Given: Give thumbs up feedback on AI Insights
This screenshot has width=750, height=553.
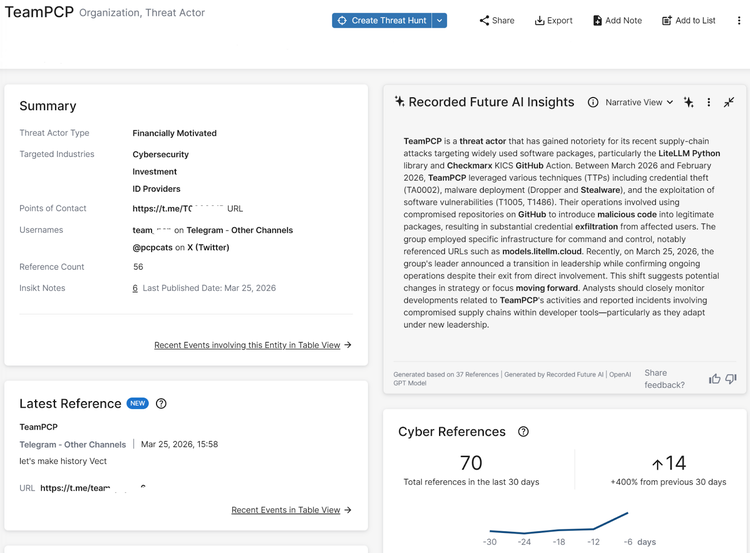Looking at the screenshot, I should pyautogui.click(x=714, y=379).
